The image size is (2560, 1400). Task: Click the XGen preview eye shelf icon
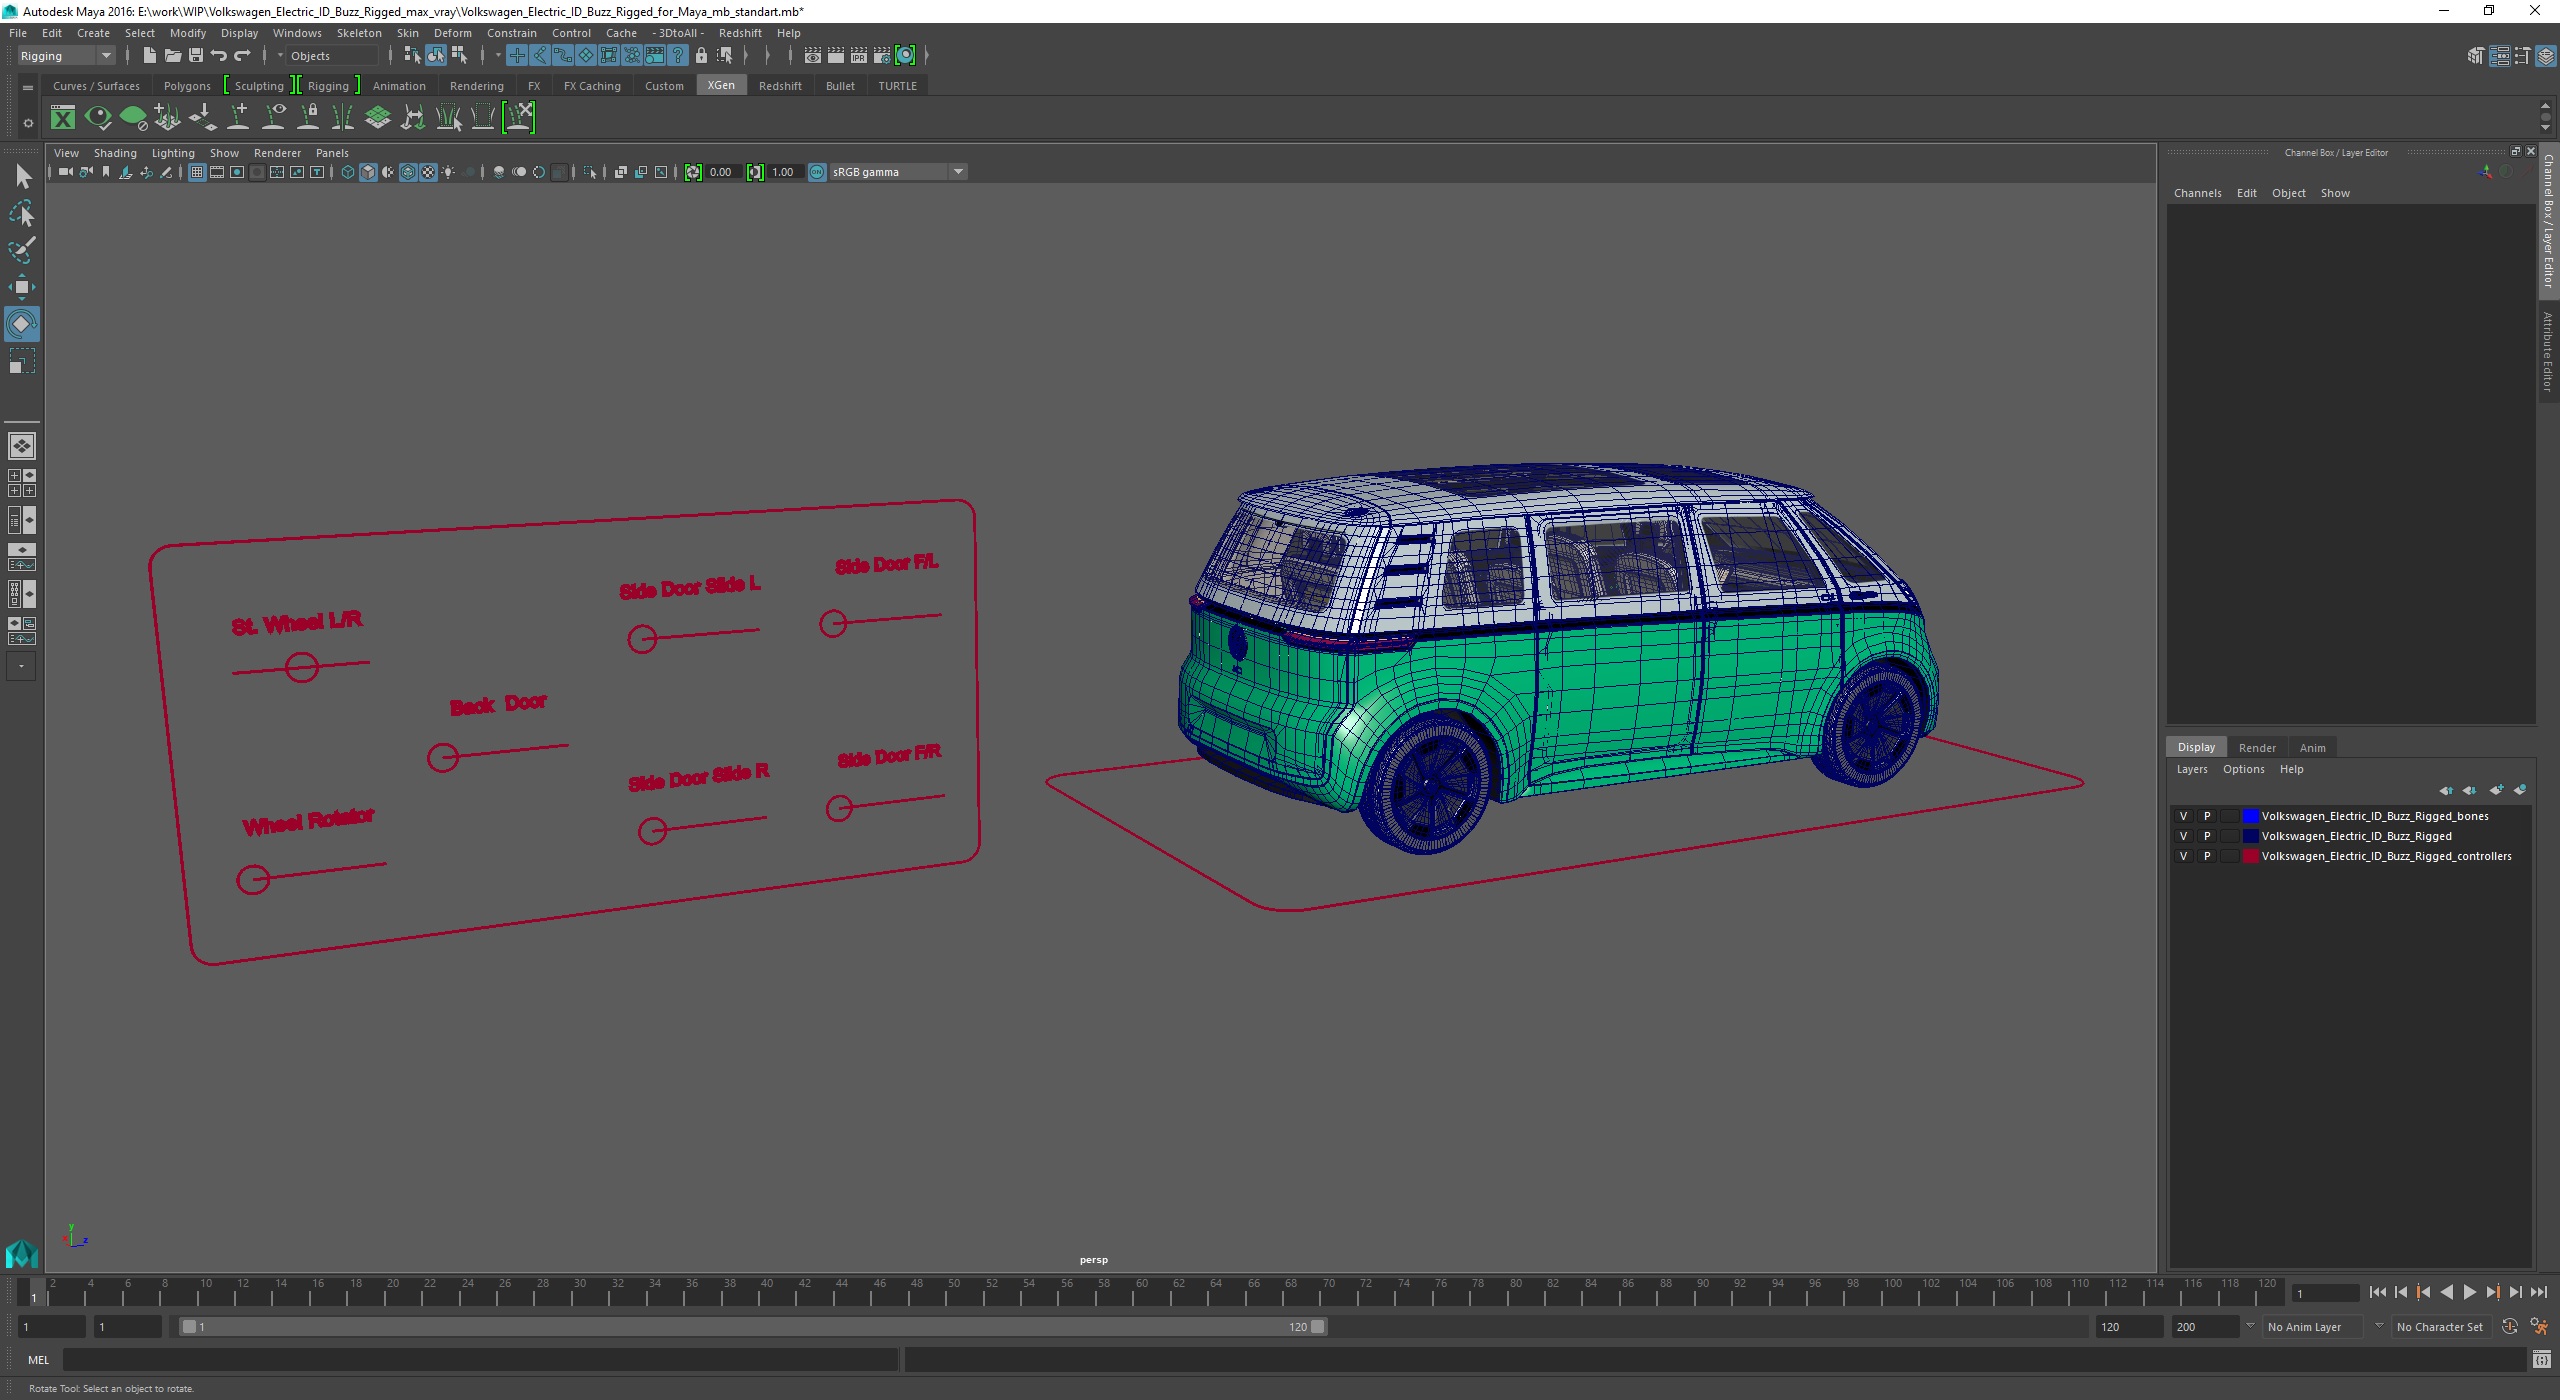[x=98, y=118]
